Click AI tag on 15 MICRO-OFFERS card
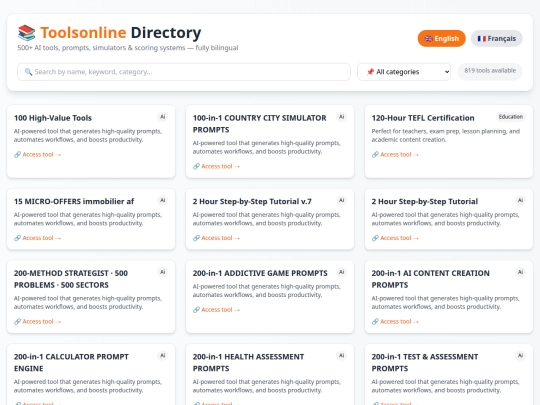The width and height of the screenshot is (540, 405). 163,200
